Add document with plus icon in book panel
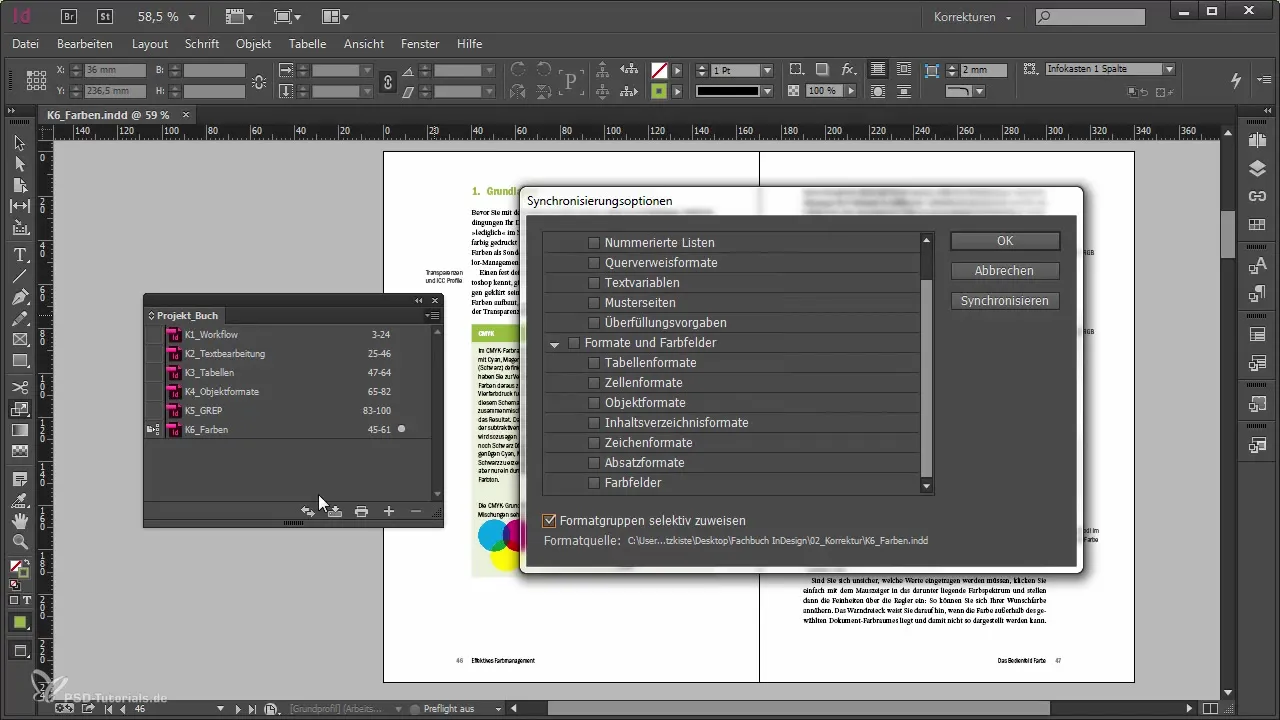 [x=389, y=511]
